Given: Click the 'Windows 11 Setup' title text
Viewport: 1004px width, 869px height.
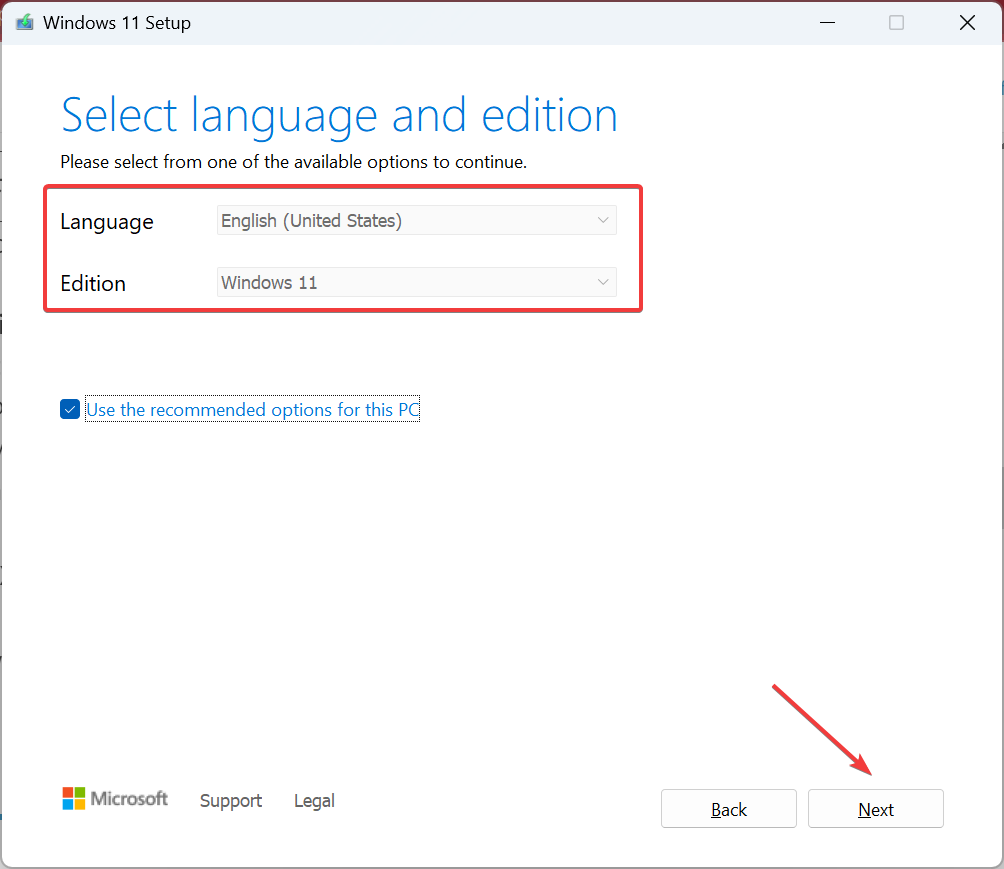Looking at the screenshot, I should pyautogui.click(x=117, y=22).
